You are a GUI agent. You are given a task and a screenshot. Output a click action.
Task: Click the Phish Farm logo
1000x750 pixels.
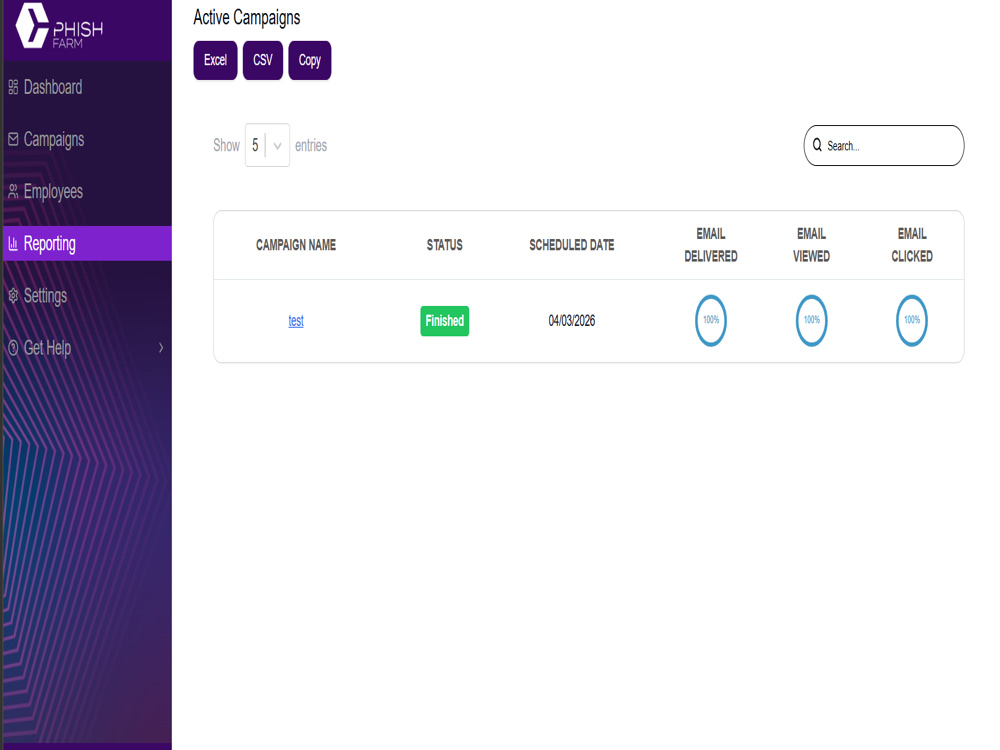coord(59,26)
